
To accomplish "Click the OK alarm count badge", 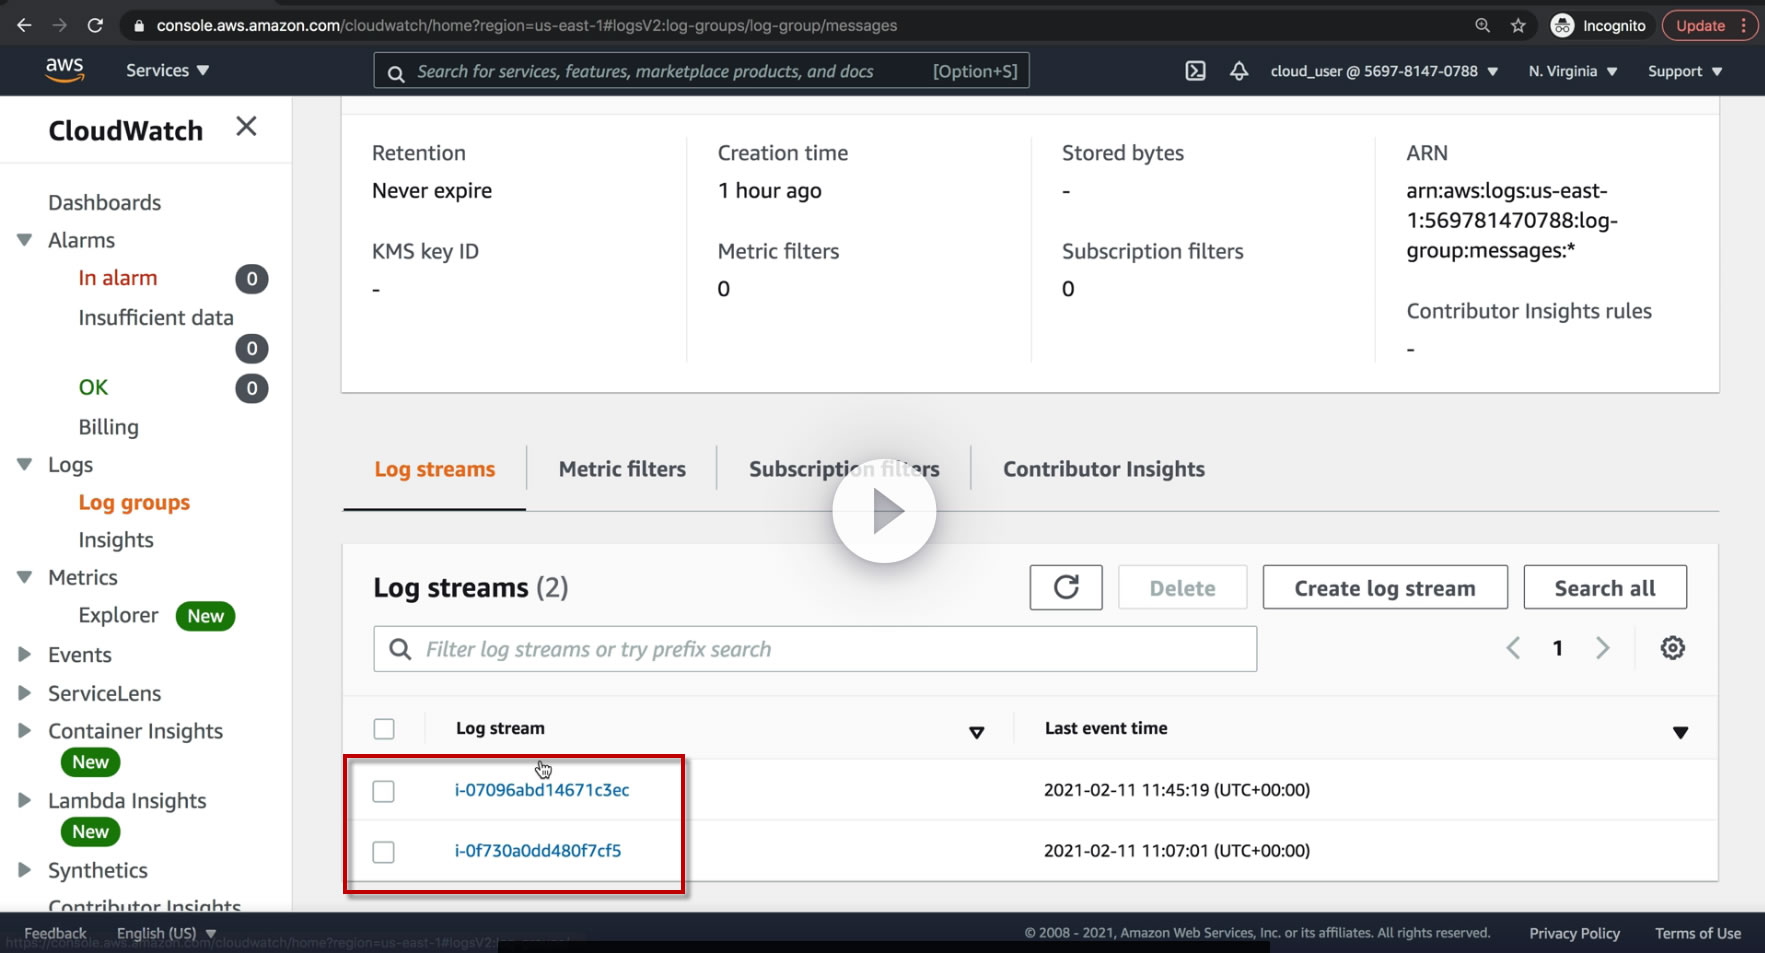I will (252, 388).
